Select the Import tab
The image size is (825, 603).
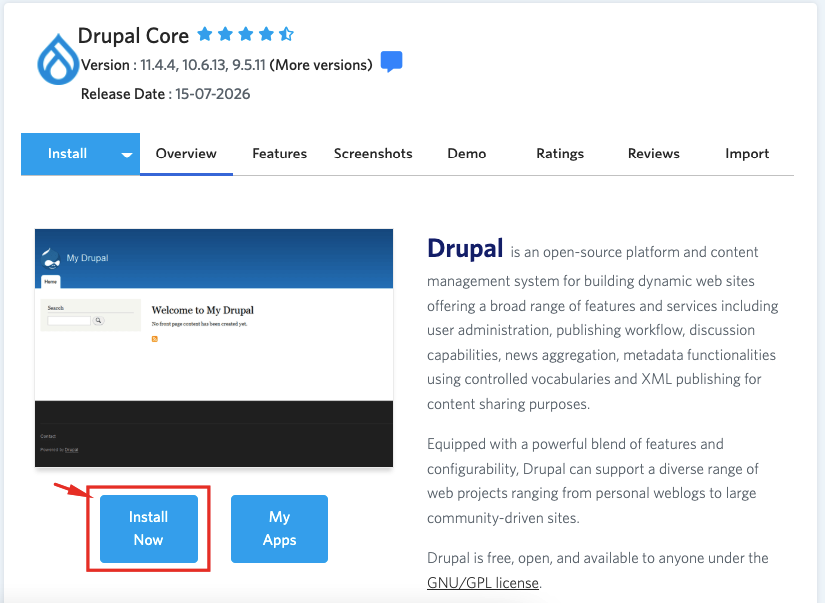tap(747, 154)
